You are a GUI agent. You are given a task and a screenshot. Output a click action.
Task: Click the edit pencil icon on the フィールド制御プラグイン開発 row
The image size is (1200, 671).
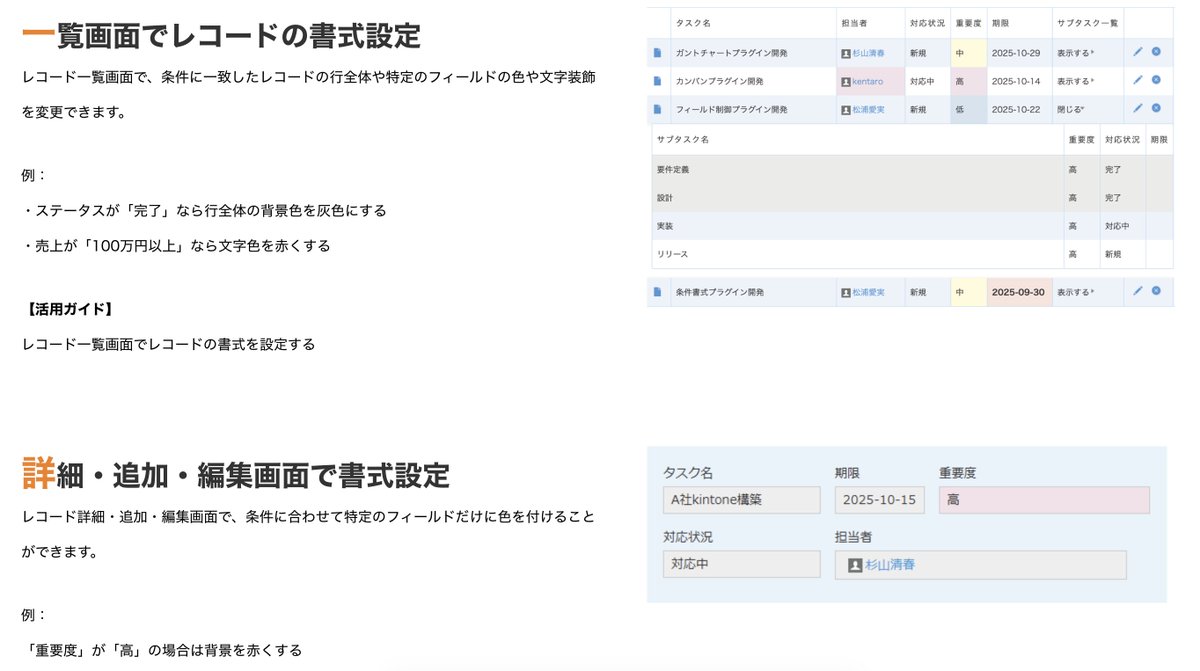pyautogui.click(x=1137, y=109)
